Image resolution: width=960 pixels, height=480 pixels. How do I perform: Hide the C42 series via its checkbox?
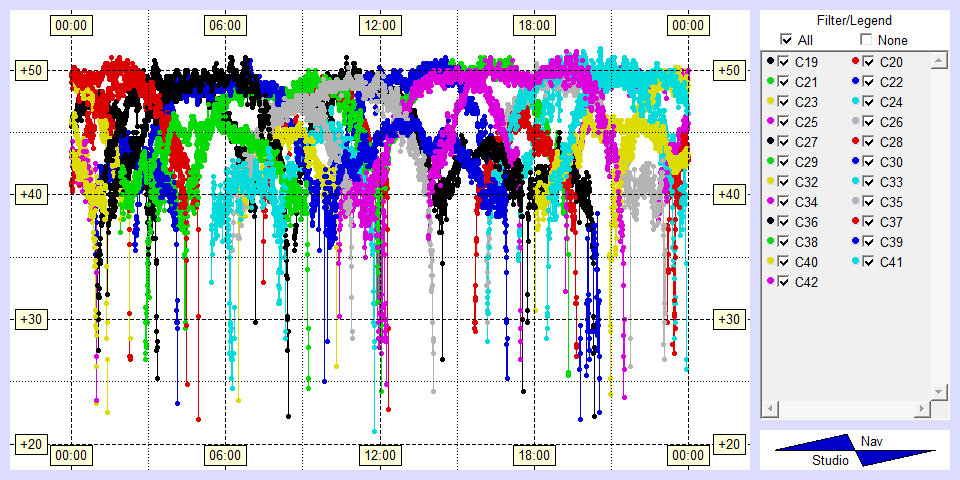tap(783, 282)
